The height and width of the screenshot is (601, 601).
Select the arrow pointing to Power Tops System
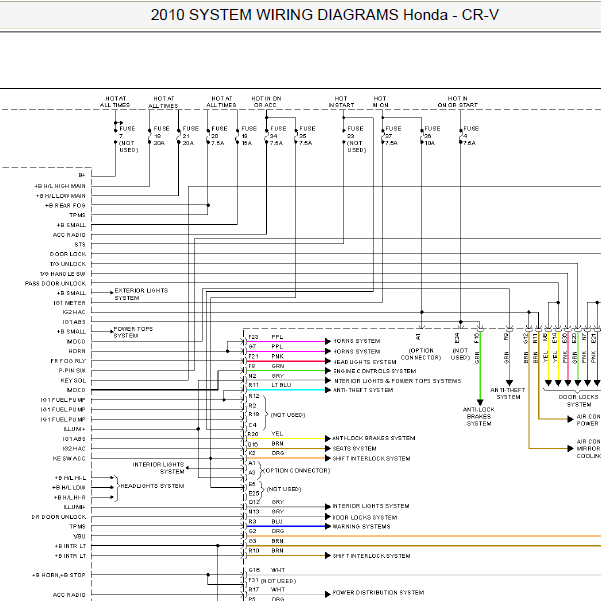click(x=112, y=332)
